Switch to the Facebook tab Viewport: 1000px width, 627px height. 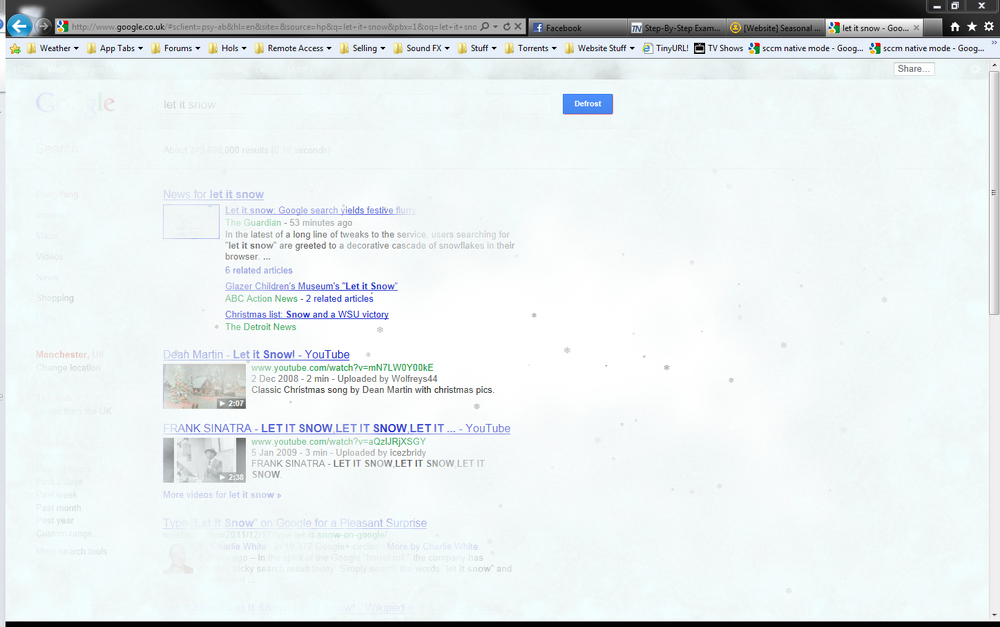[577, 27]
